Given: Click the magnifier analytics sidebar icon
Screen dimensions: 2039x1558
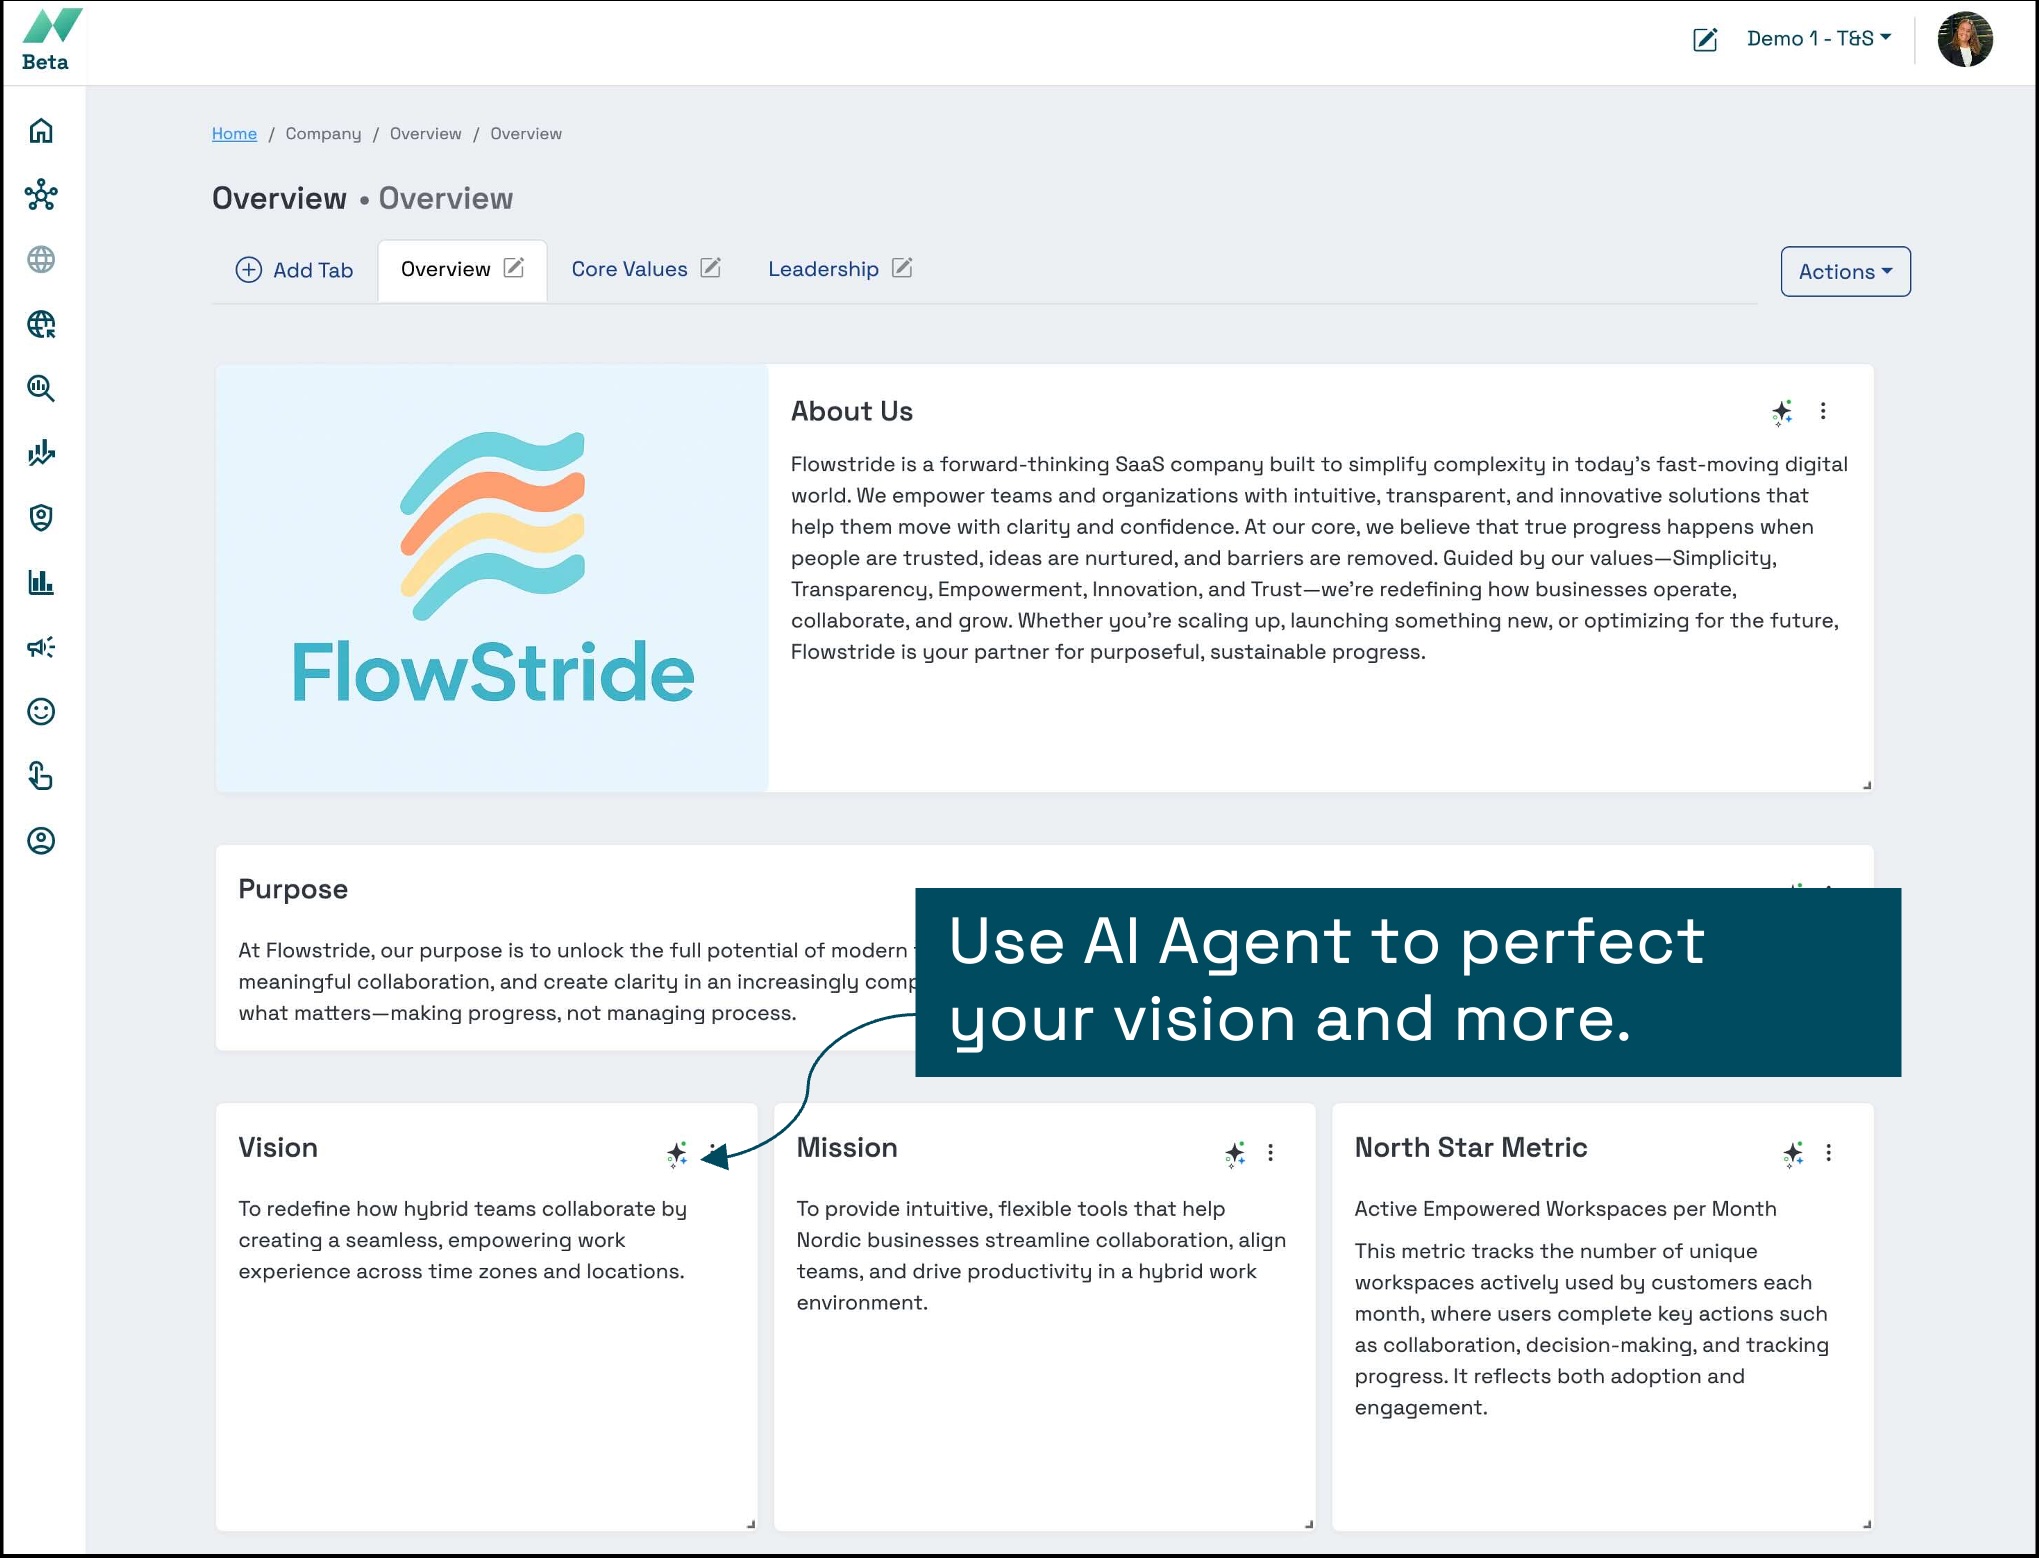Looking at the screenshot, I should point(41,388).
